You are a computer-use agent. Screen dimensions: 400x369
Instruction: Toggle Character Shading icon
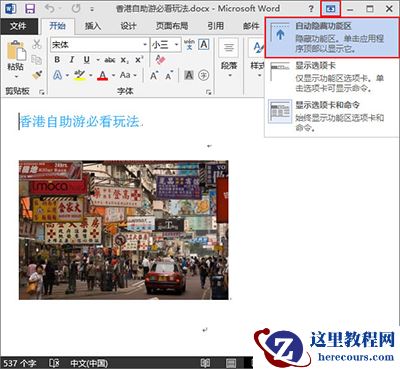click(x=189, y=75)
